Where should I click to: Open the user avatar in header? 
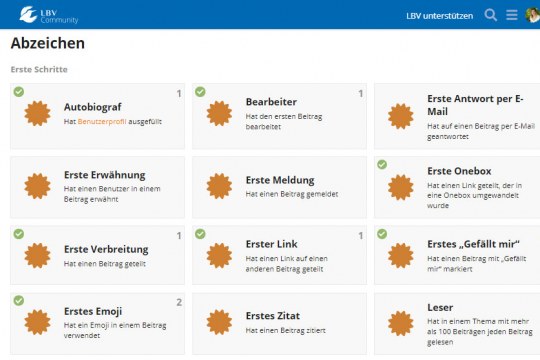(x=533, y=15)
